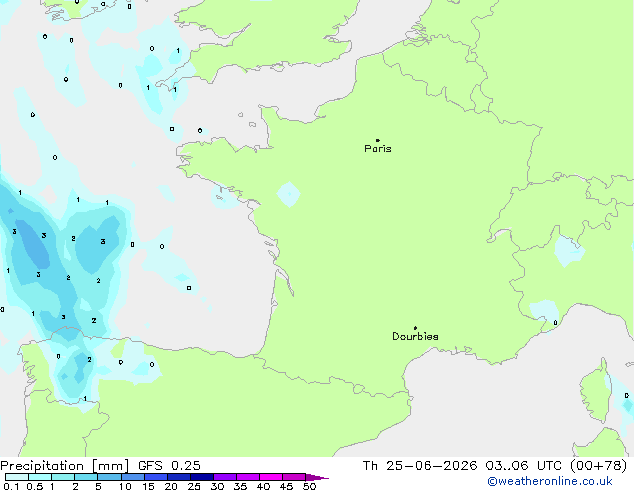
Task: Click the '(00+78)' forecast offset text
Action: (599, 466)
